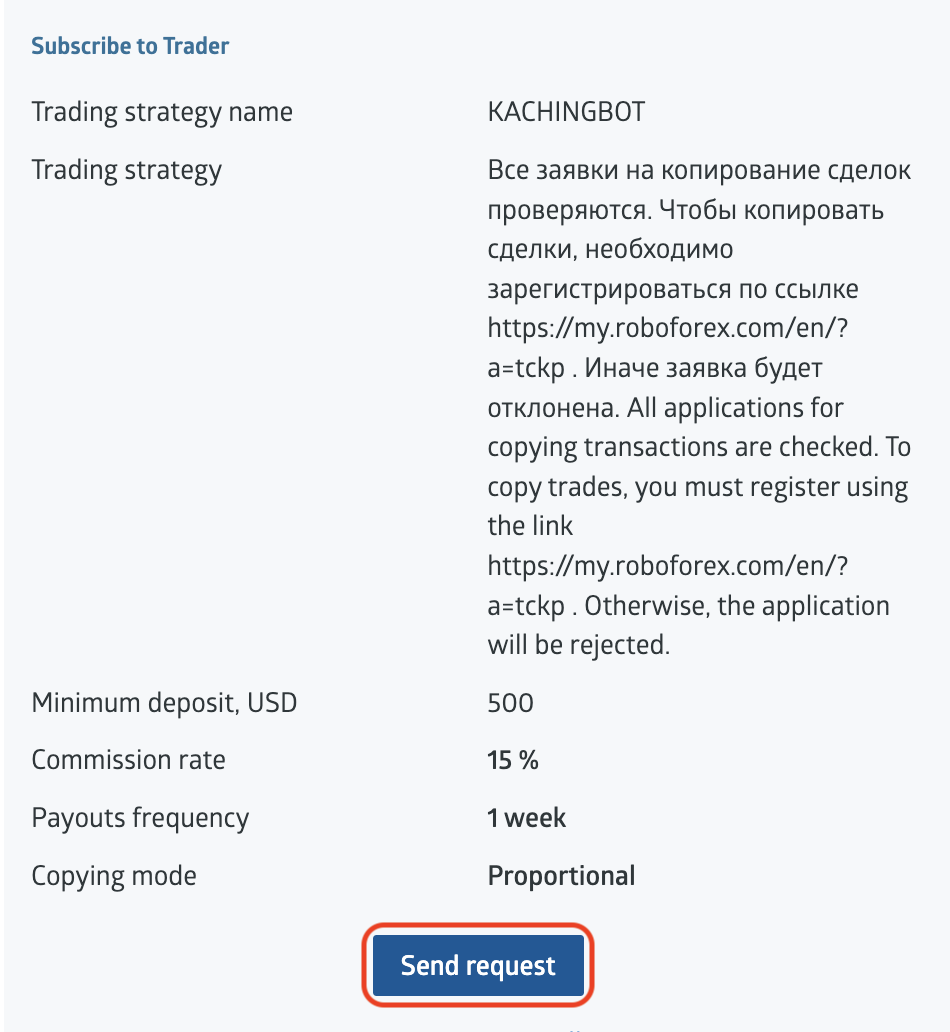Viewport: 950px width, 1032px height.
Task: Select the 15 % commission value
Action: 511,759
